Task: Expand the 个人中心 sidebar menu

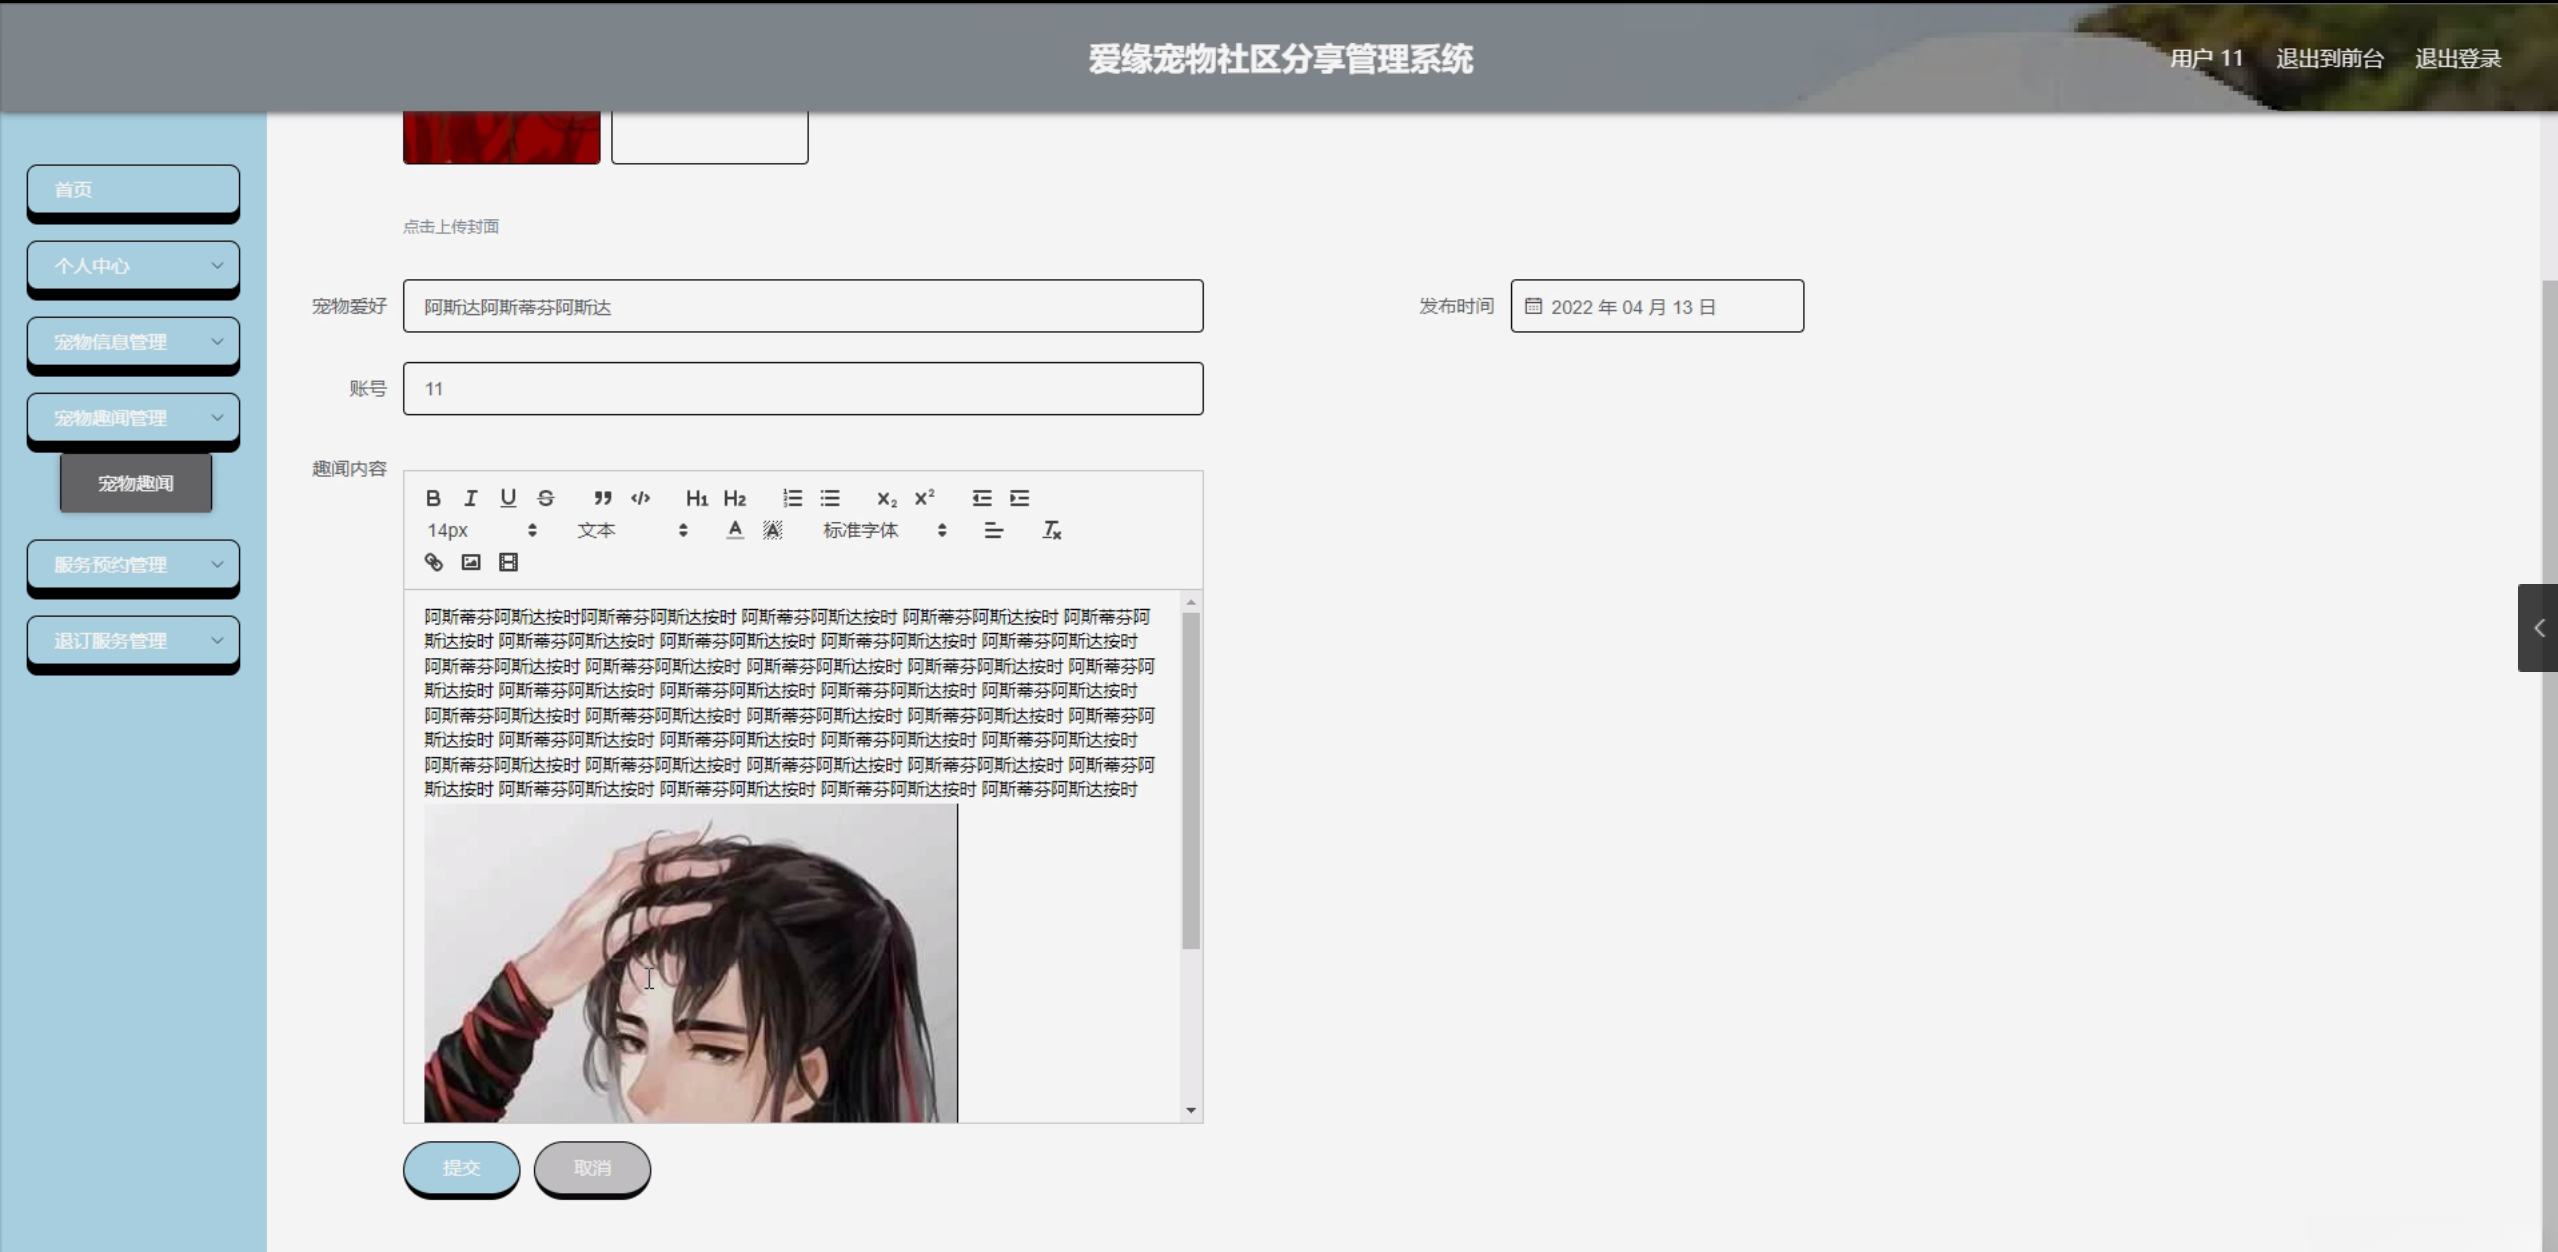Action: pos(133,266)
